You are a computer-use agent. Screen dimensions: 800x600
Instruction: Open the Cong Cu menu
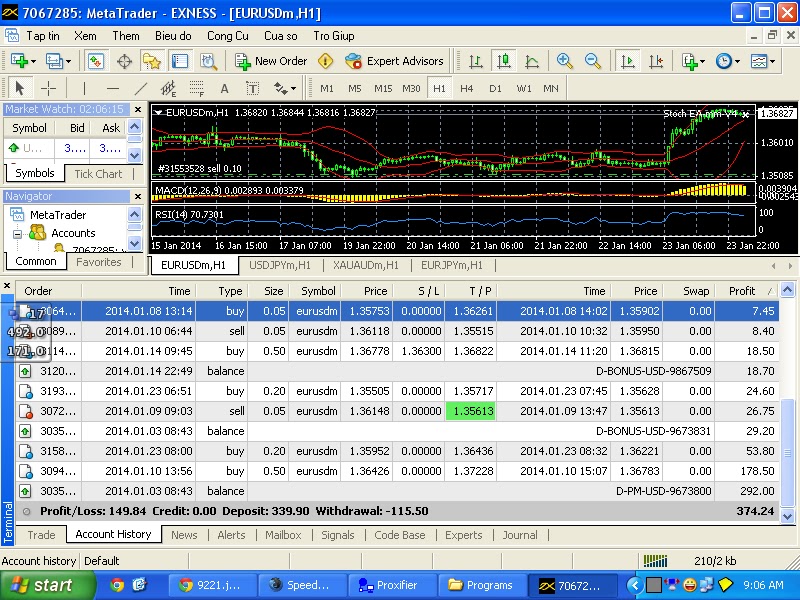click(x=227, y=36)
